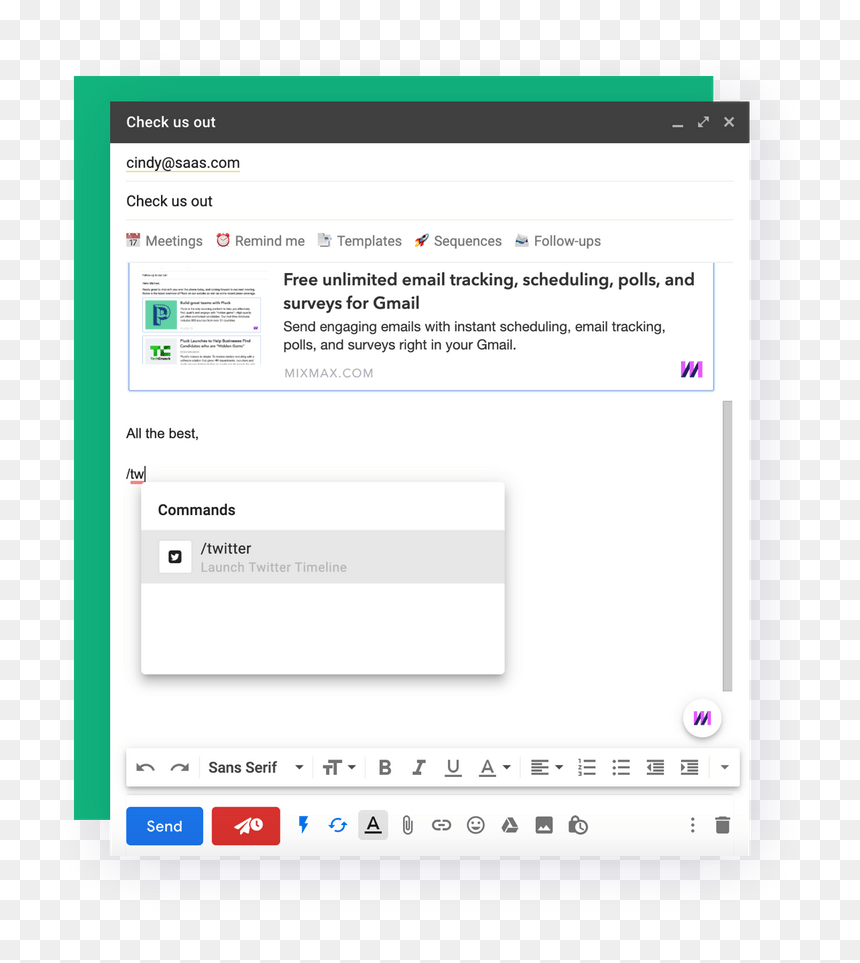Open the Follow-ups menu
Screen dimensions: 860x963
(x=558, y=241)
